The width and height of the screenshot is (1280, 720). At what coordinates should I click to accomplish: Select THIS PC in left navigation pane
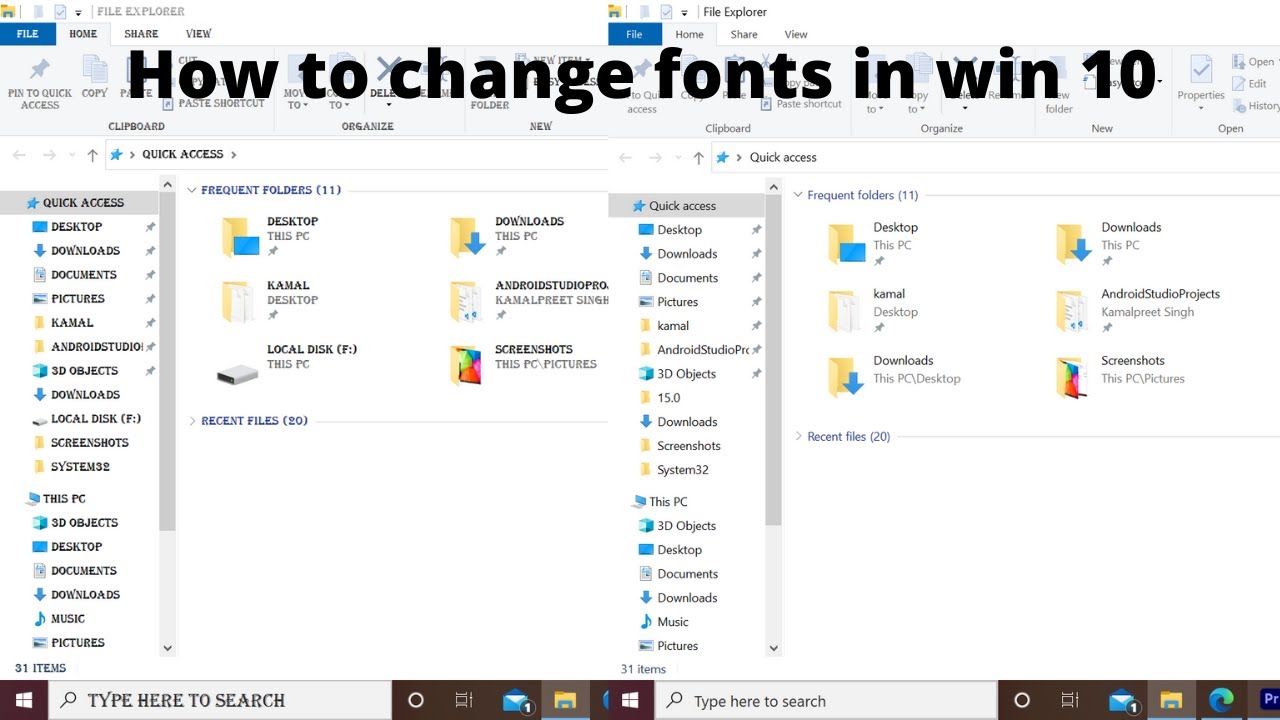(x=64, y=499)
